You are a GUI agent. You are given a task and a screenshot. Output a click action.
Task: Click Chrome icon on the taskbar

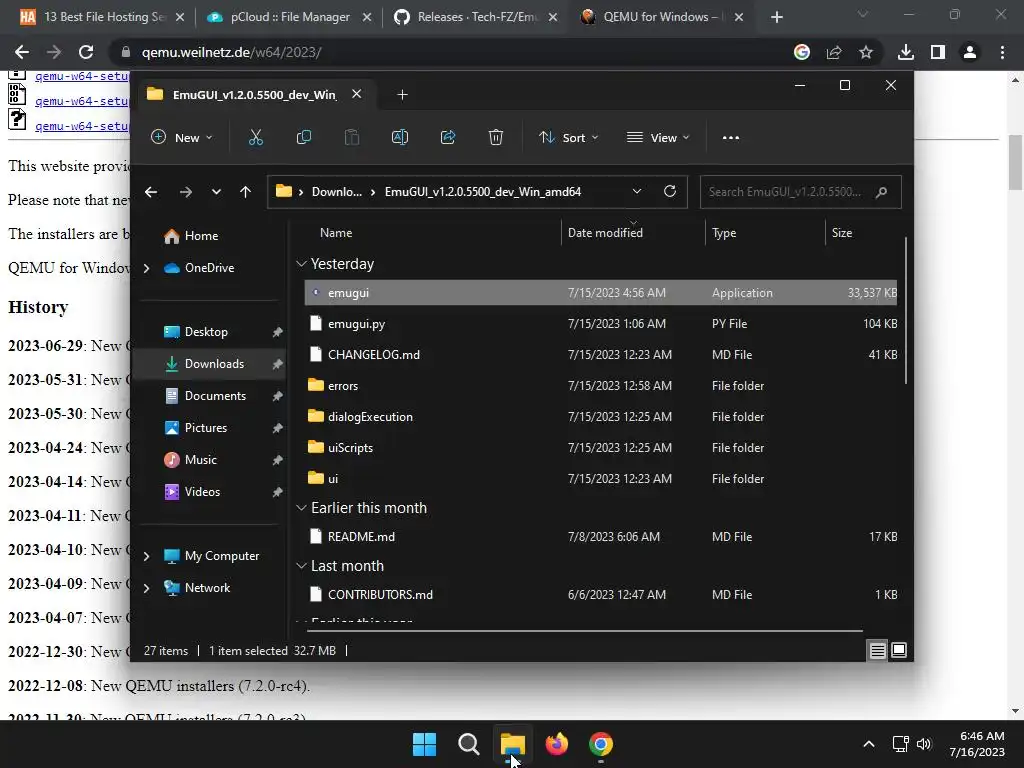[x=601, y=744]
